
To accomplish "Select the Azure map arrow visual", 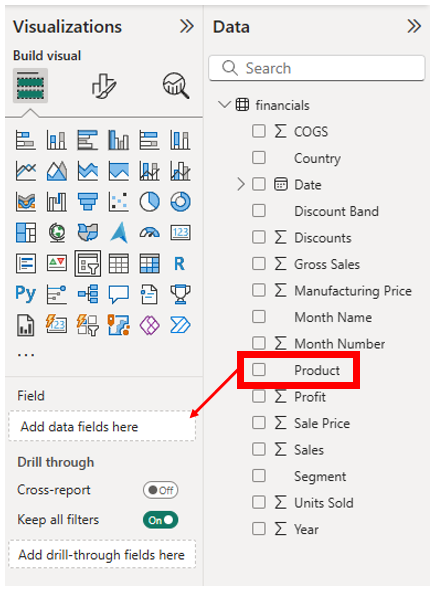I will (x=119, y=232).
